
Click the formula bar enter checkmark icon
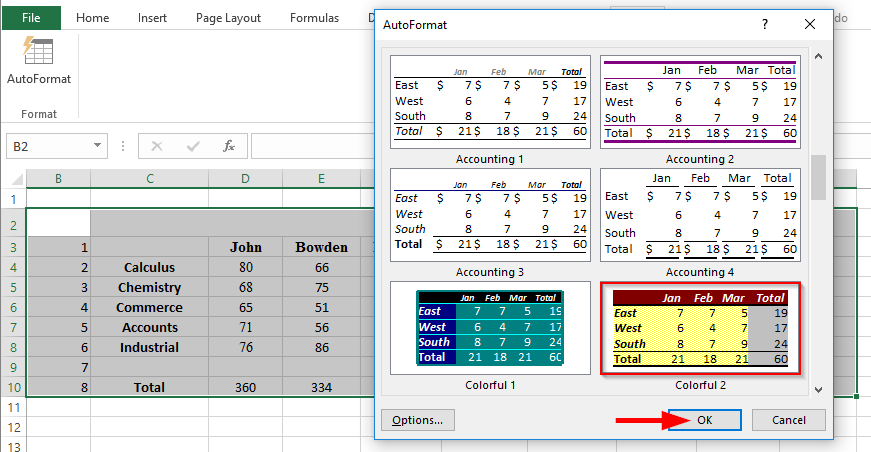(x=193, y=146)
